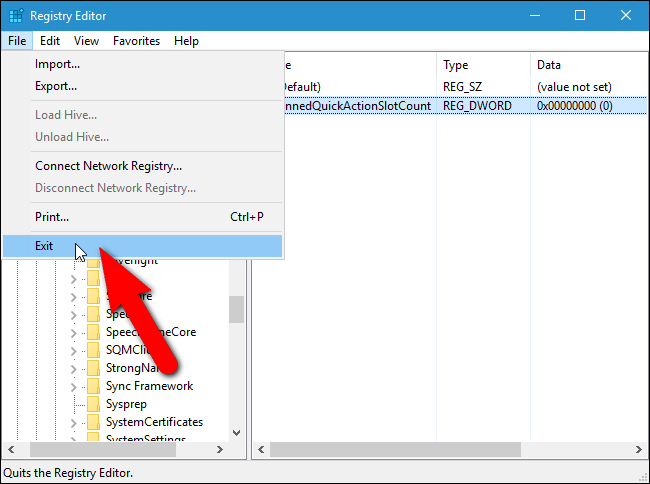The width and height of the screenshot is (650, 484).
Task: Expand the SpeechOneCore tree node
Action: tap(73, 333)
